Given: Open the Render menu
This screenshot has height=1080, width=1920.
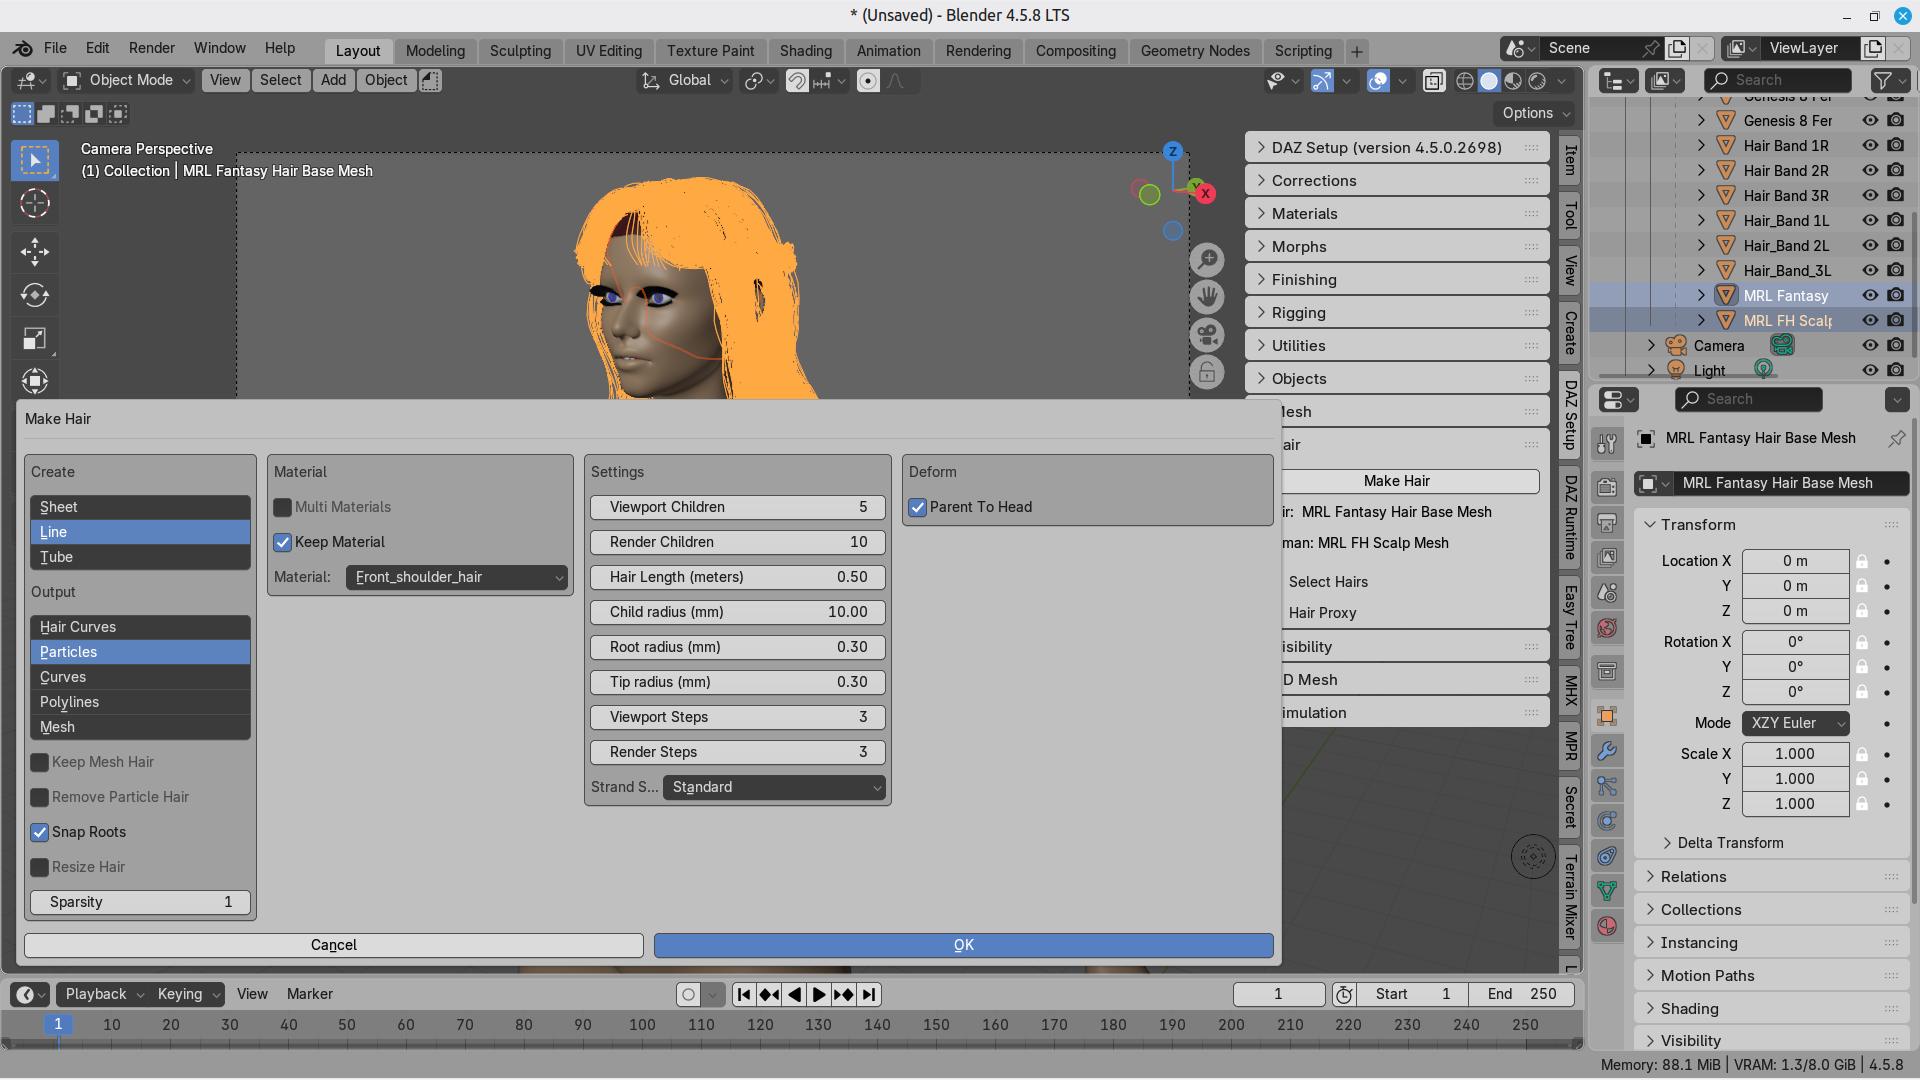Looking at the screenshot, I should pyautogui.click(x=151, y=48).
